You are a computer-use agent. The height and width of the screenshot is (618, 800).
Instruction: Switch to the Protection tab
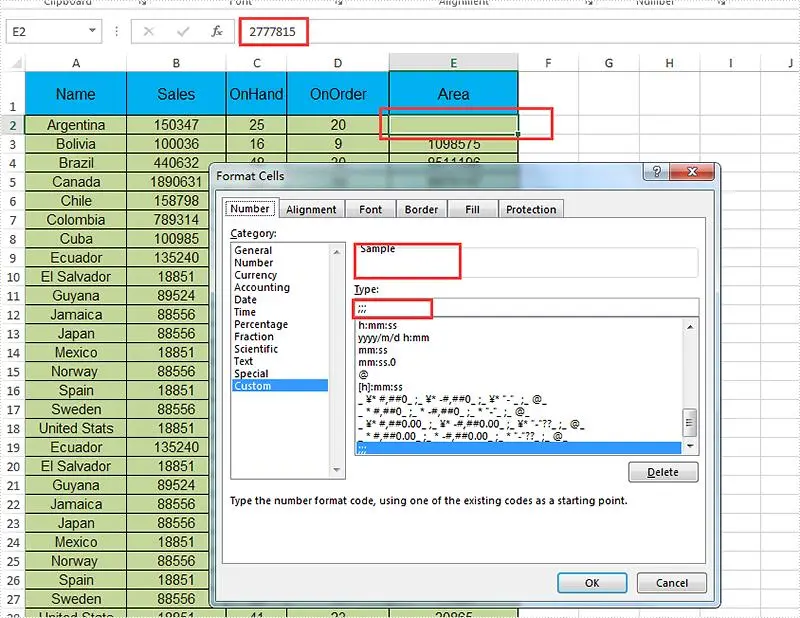[x=531, y=209]
